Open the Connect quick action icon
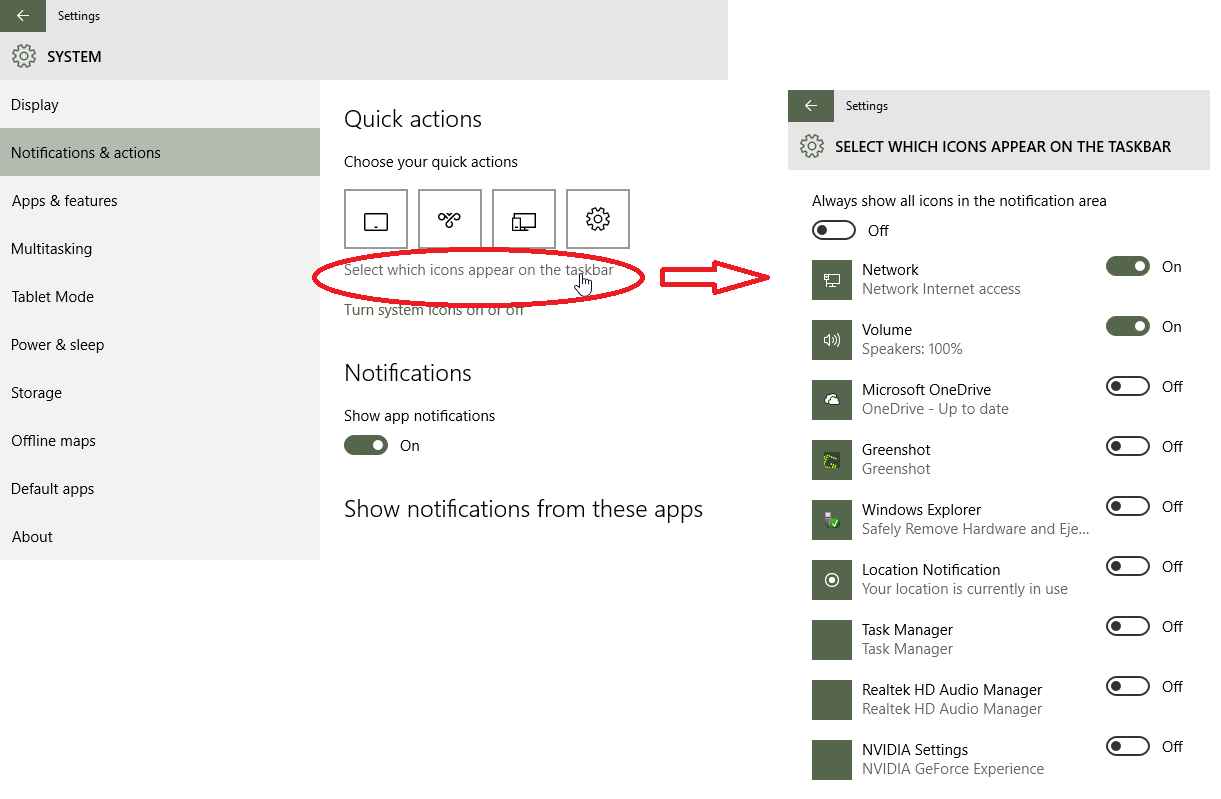Image resolution: width=1221 pixels, height=799 pixels. tap(523, 219)
